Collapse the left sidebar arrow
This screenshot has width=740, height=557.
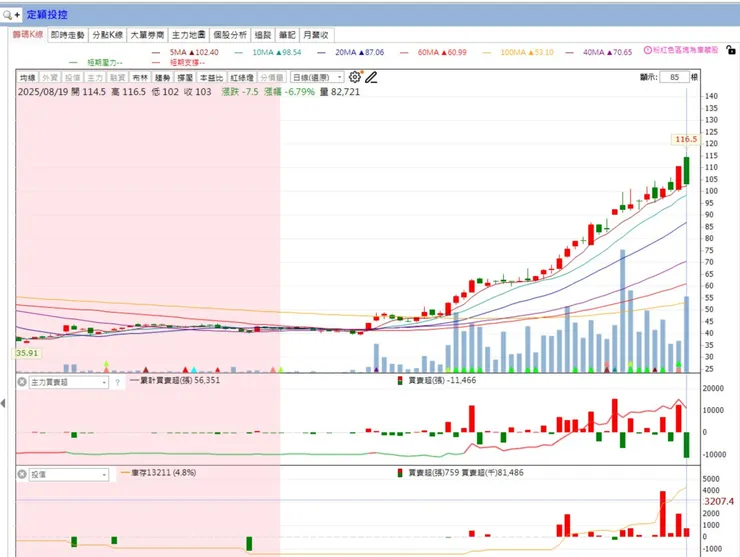coord(3,403)
